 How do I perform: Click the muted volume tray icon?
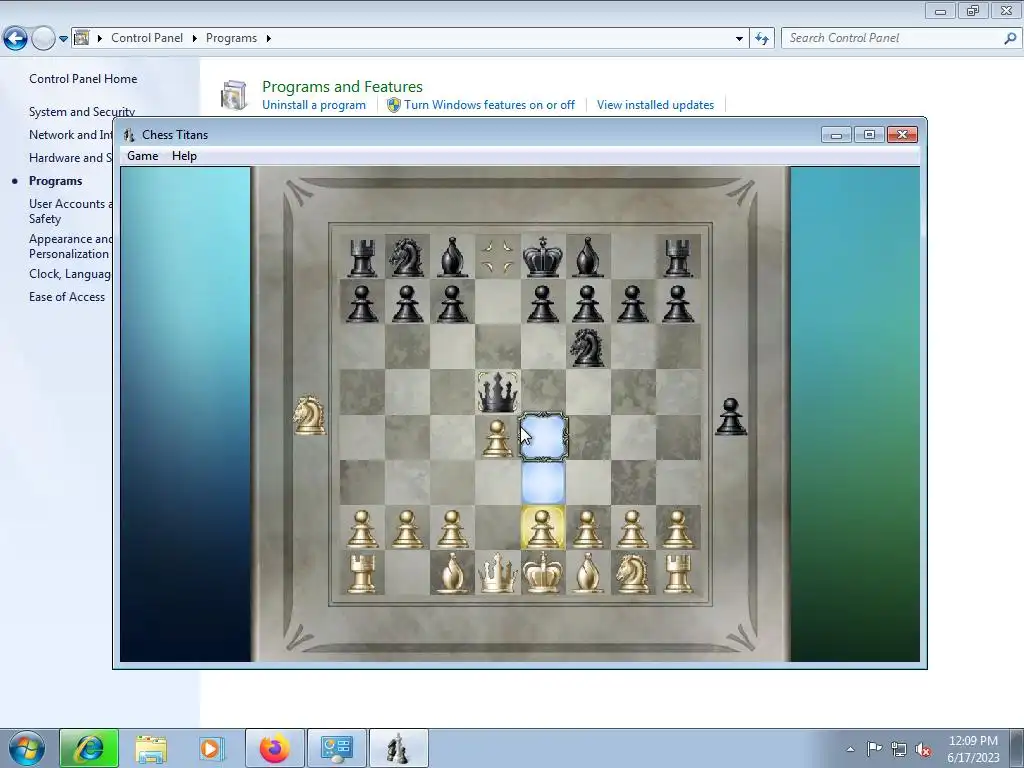click(923, 749)
